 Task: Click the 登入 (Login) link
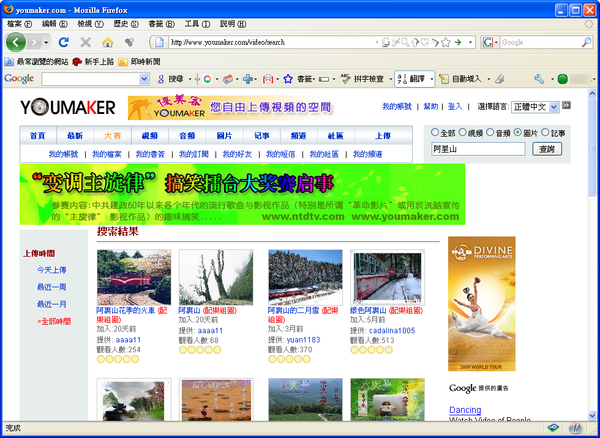click(455, 107)
